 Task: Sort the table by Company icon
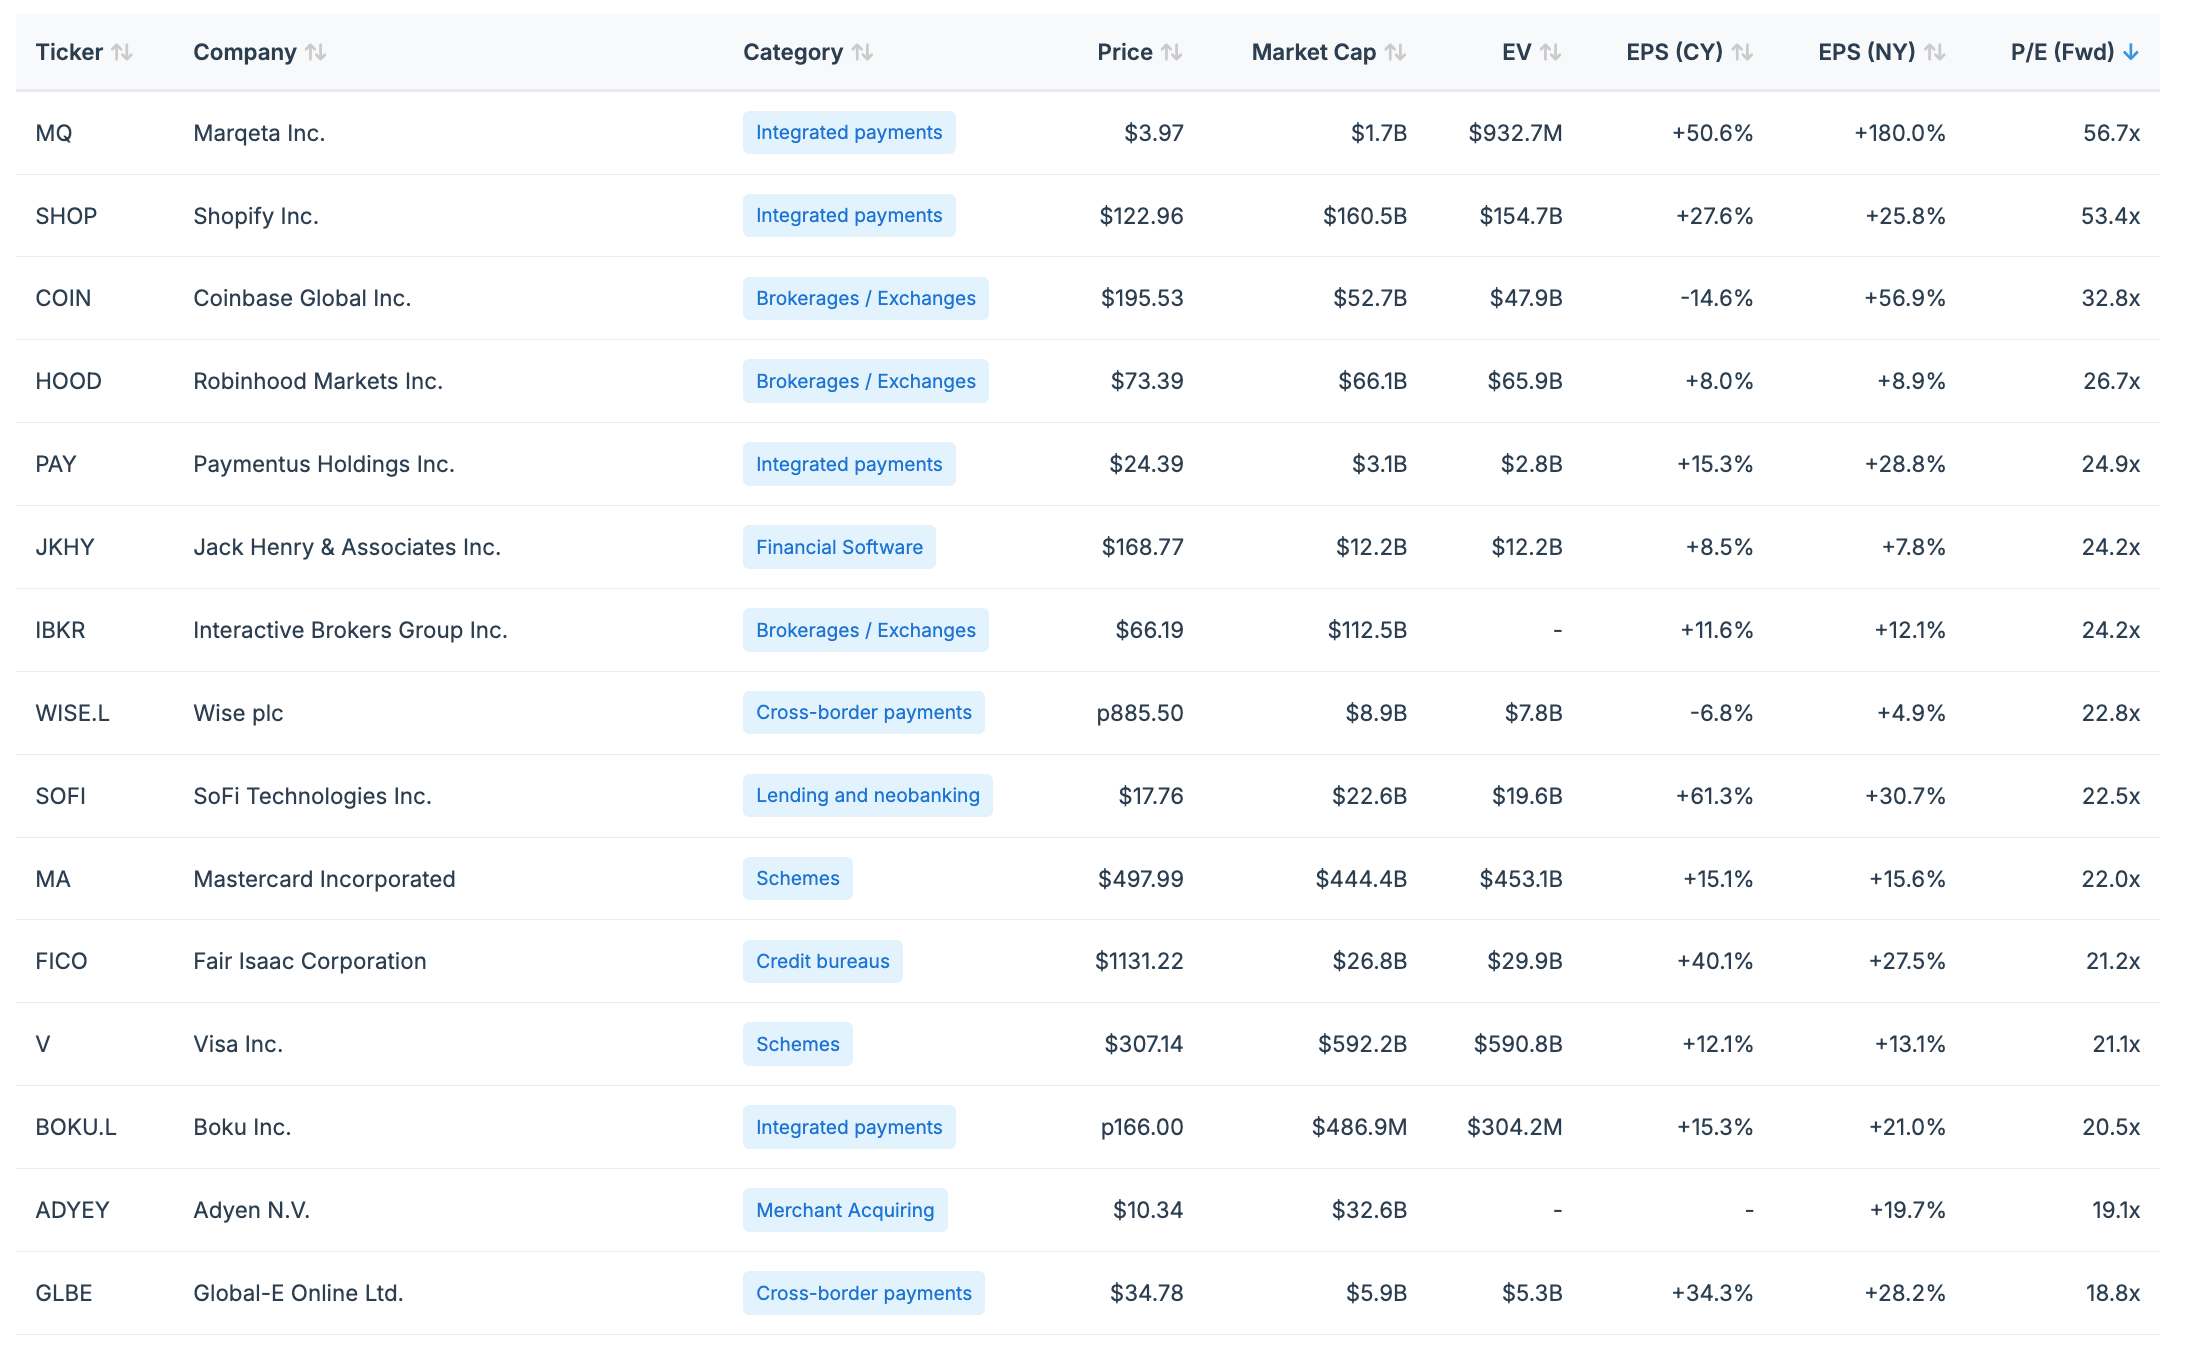[316, 52]
